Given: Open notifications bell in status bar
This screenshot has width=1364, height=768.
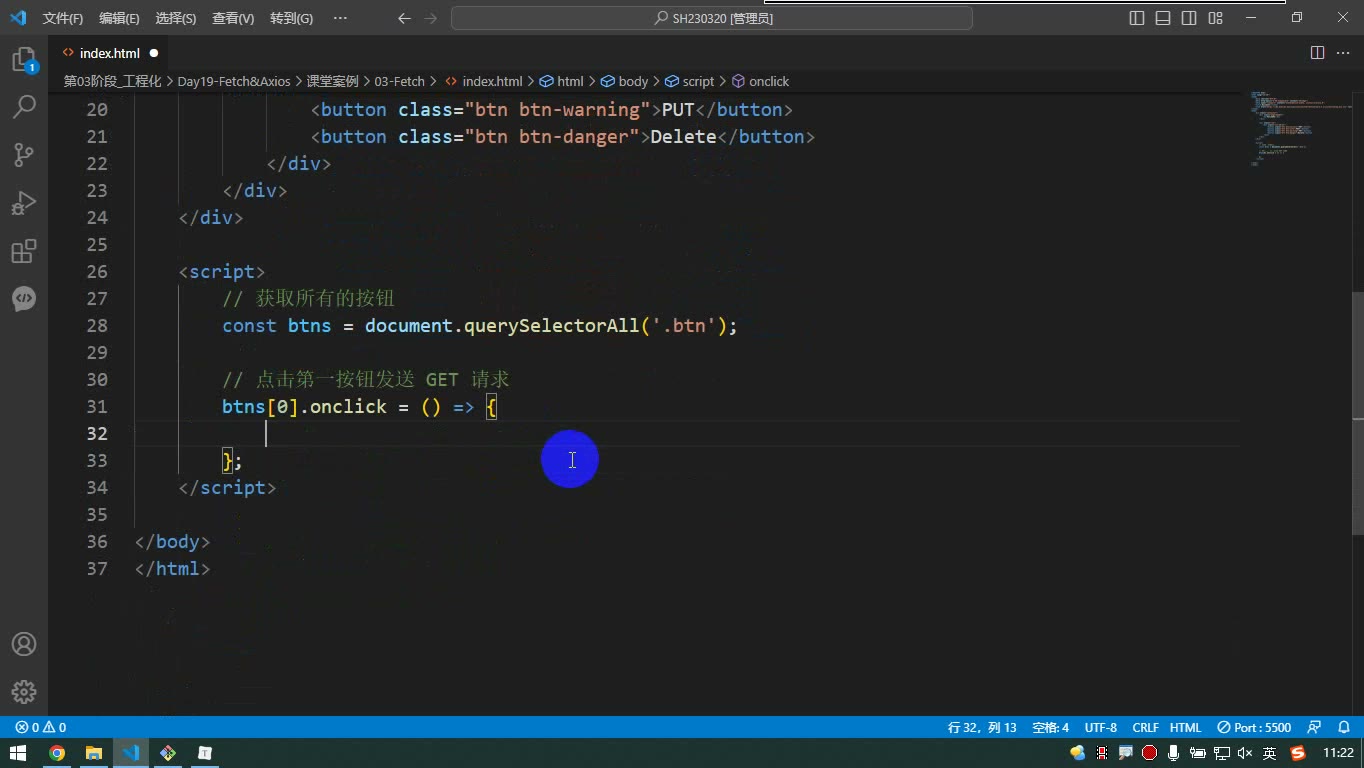Looking at the screenshot, I should click(x=1342, y=727).
